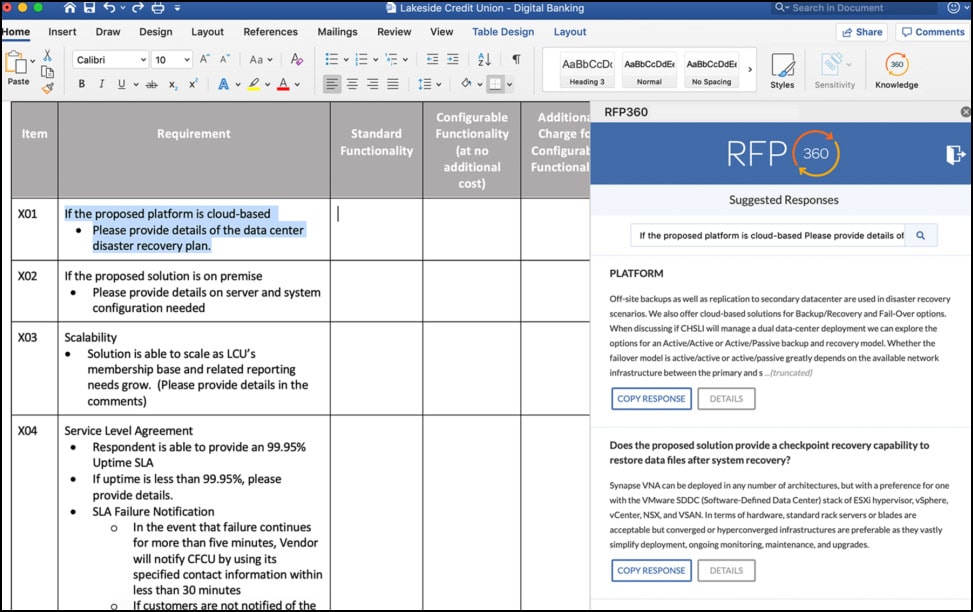Open Styles pane
The width and height of the screenshot is (973, 612).
click(x=782, y=70)
